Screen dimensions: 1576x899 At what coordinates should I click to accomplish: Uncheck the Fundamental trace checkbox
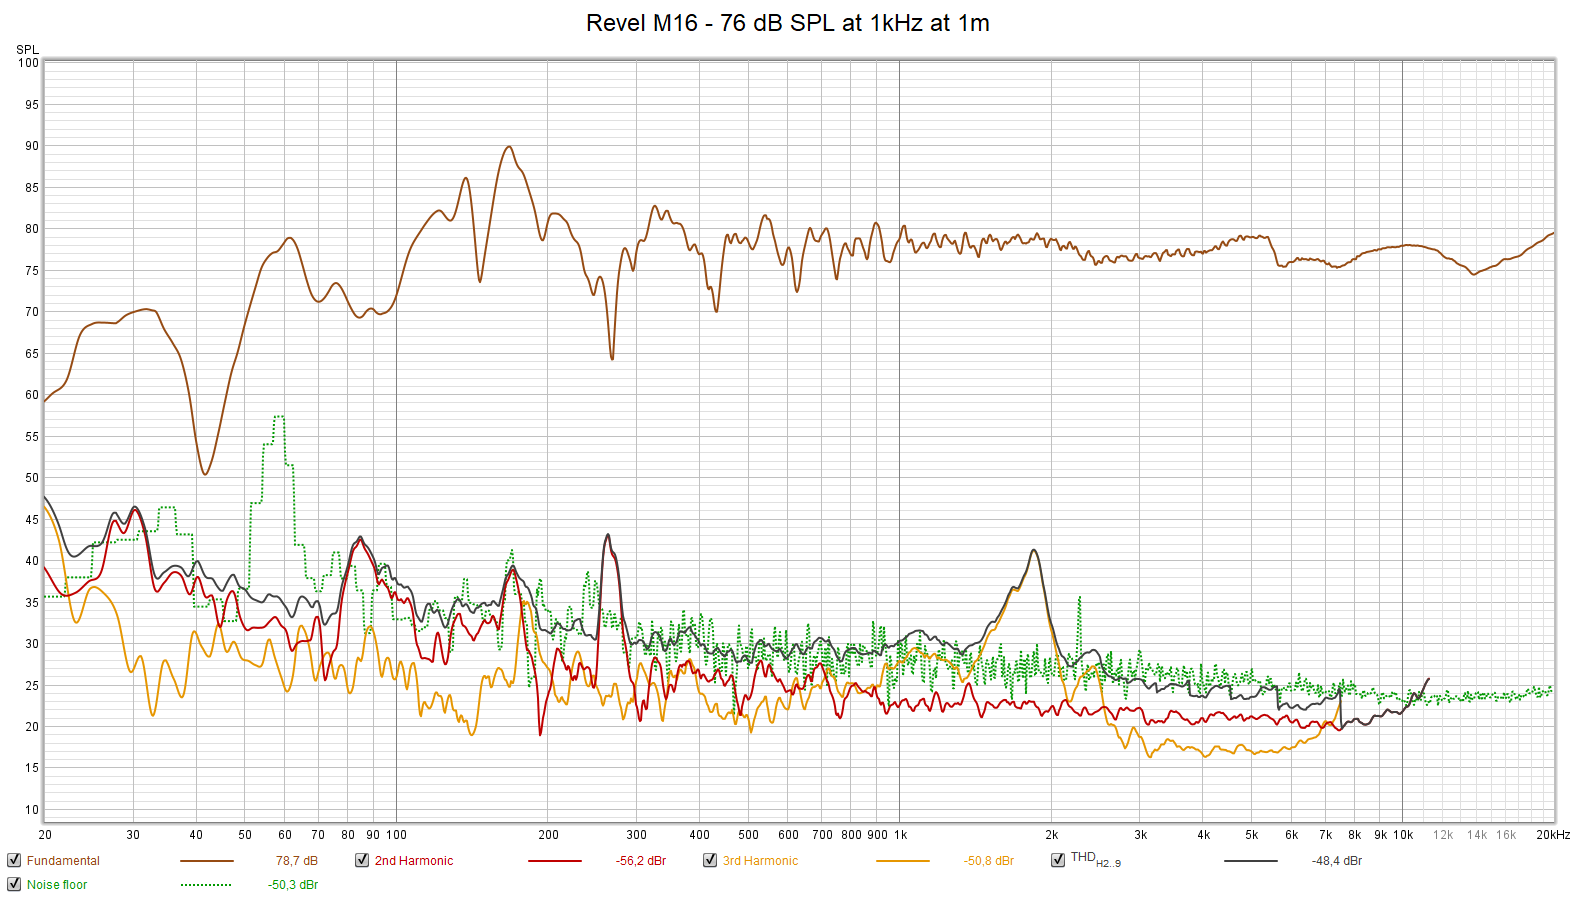coord(14,860)
